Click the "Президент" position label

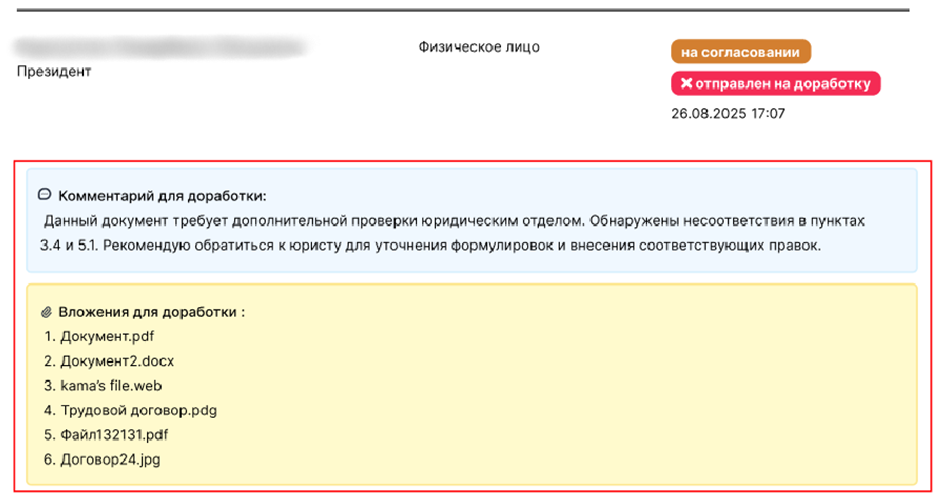pos(54,72)
